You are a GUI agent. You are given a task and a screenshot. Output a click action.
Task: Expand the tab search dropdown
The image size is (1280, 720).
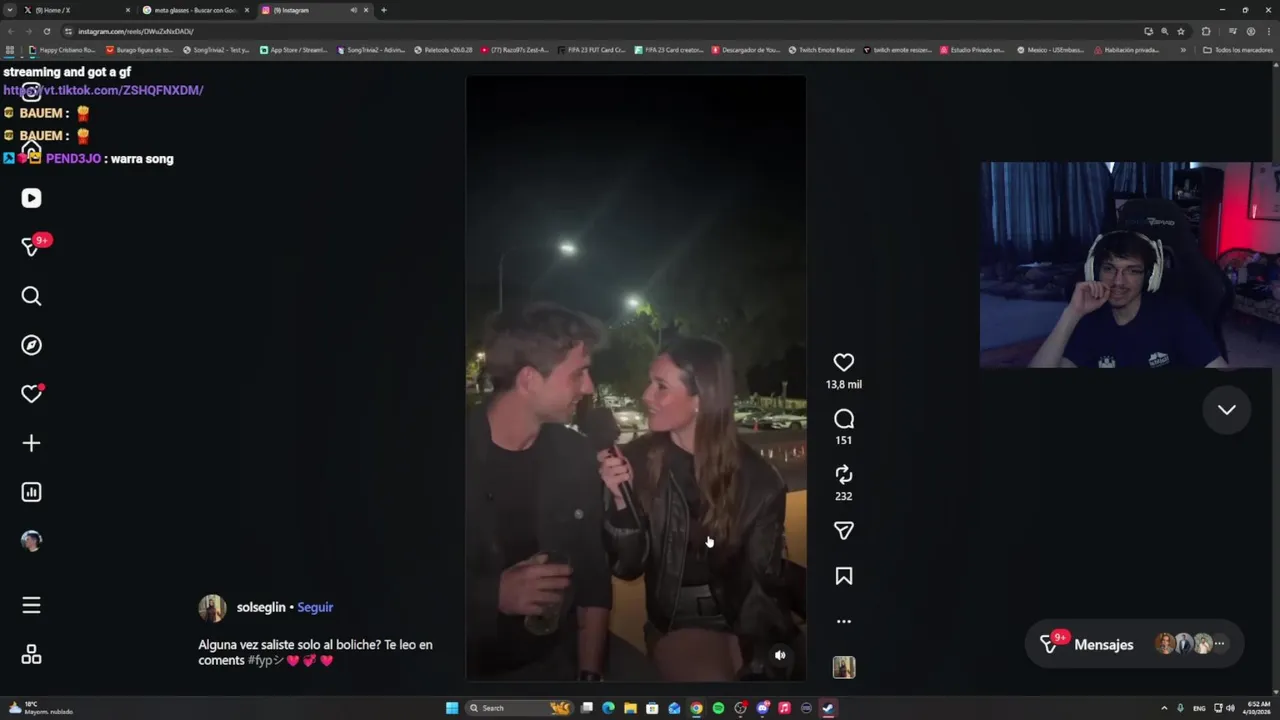pos(9,10)
